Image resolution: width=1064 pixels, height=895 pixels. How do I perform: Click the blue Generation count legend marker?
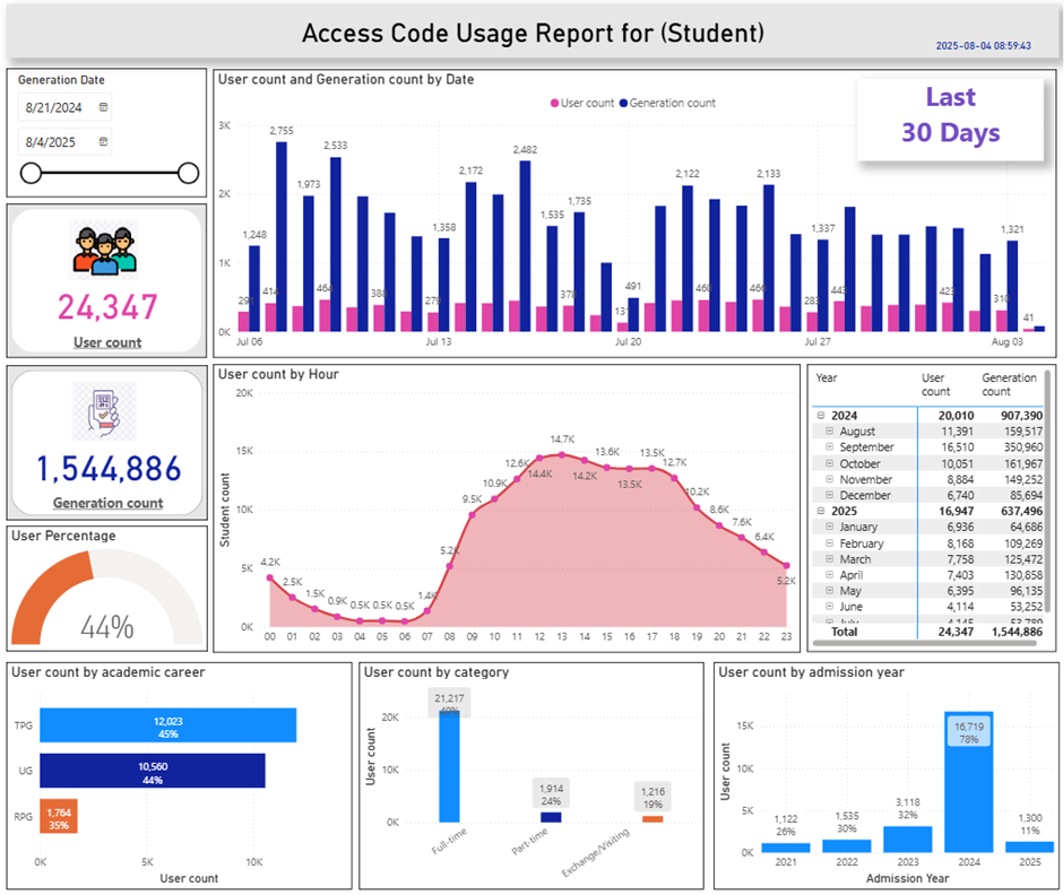pyautogui.click(x=622, y=103)
